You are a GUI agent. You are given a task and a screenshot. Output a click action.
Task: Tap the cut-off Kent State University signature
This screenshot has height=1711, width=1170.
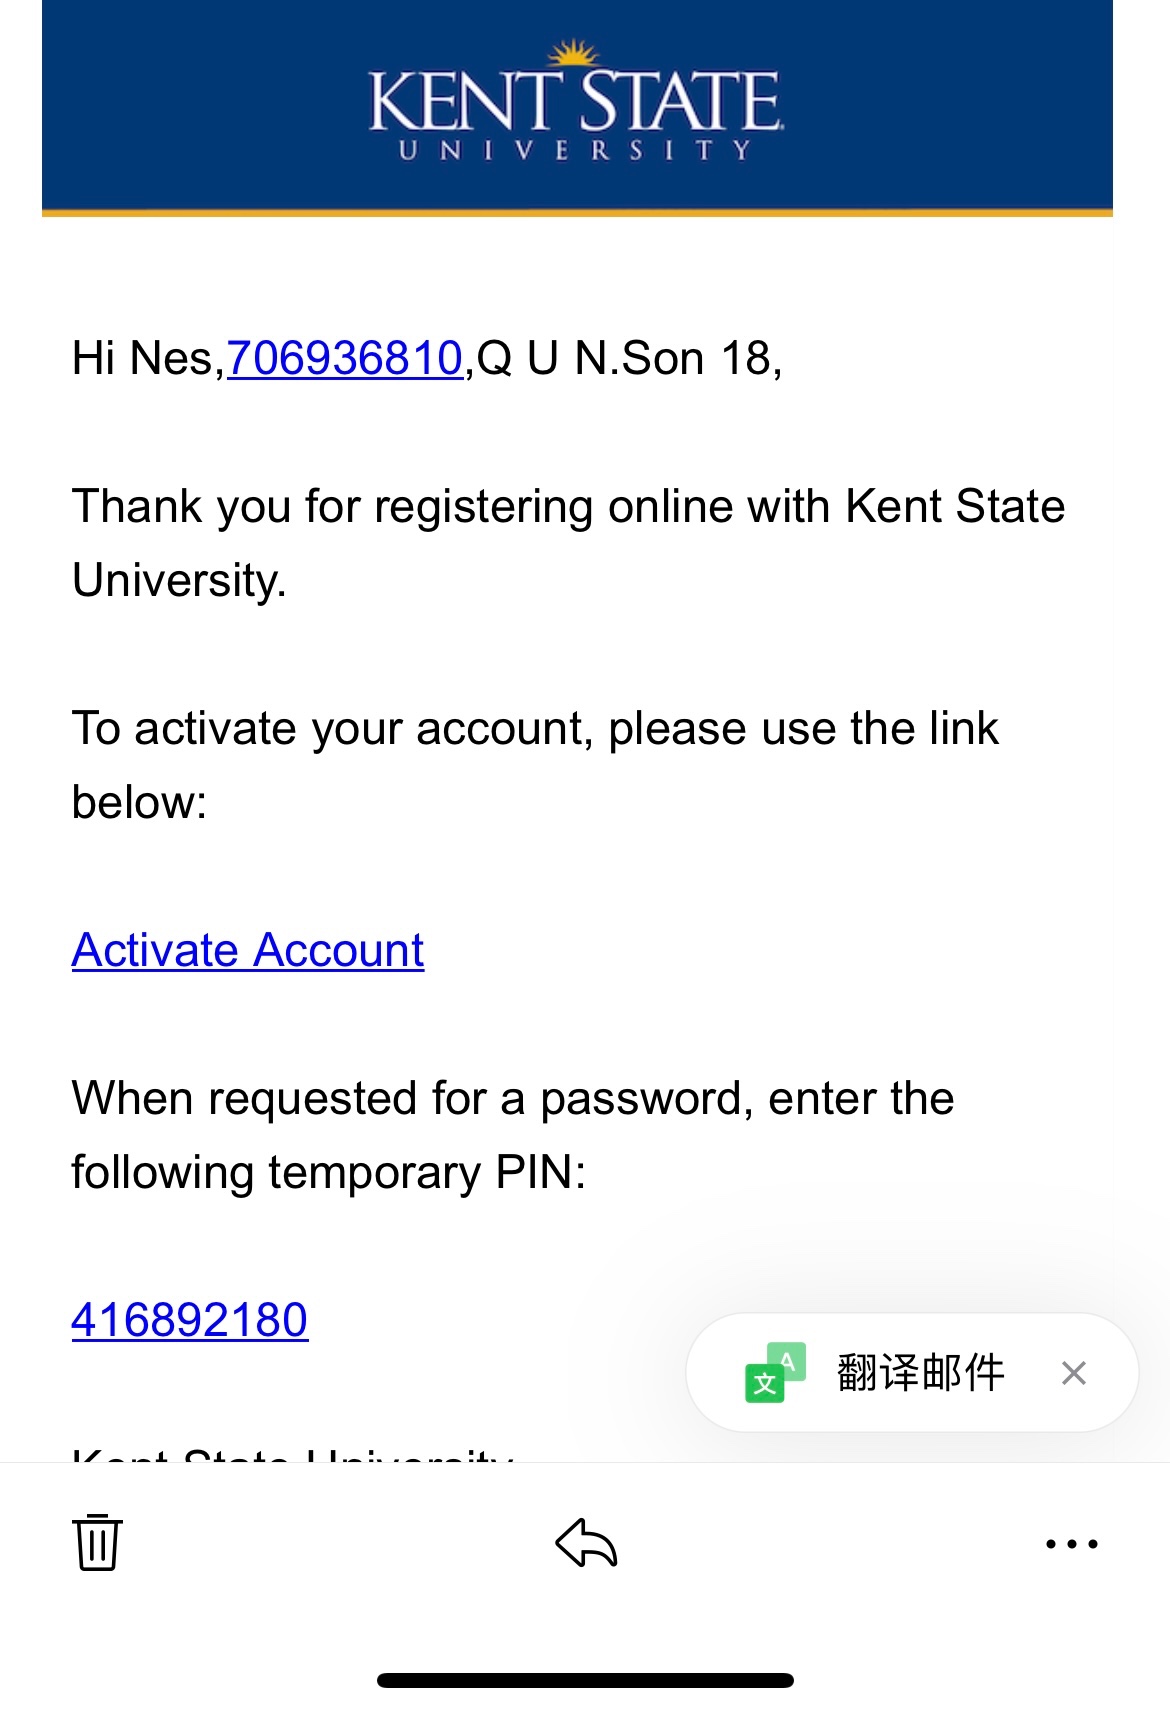pyautogui.click(x=292, y=1453)
